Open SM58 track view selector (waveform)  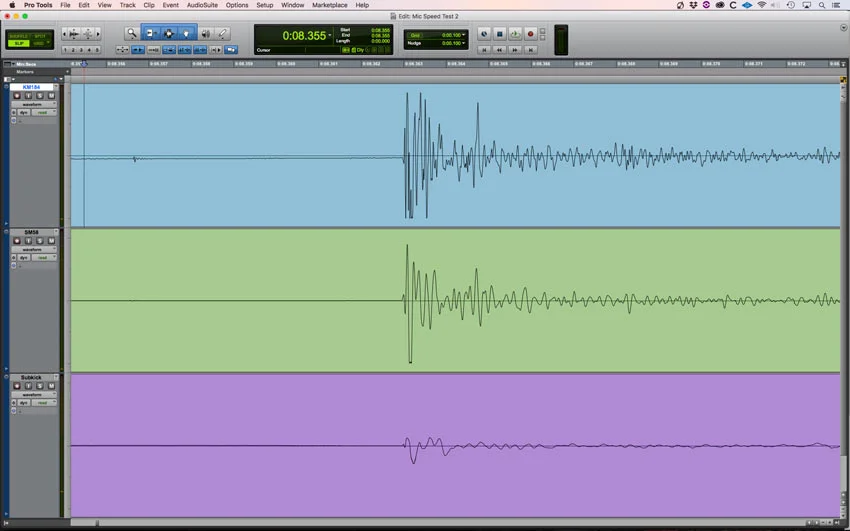click(x=34, y=249)
